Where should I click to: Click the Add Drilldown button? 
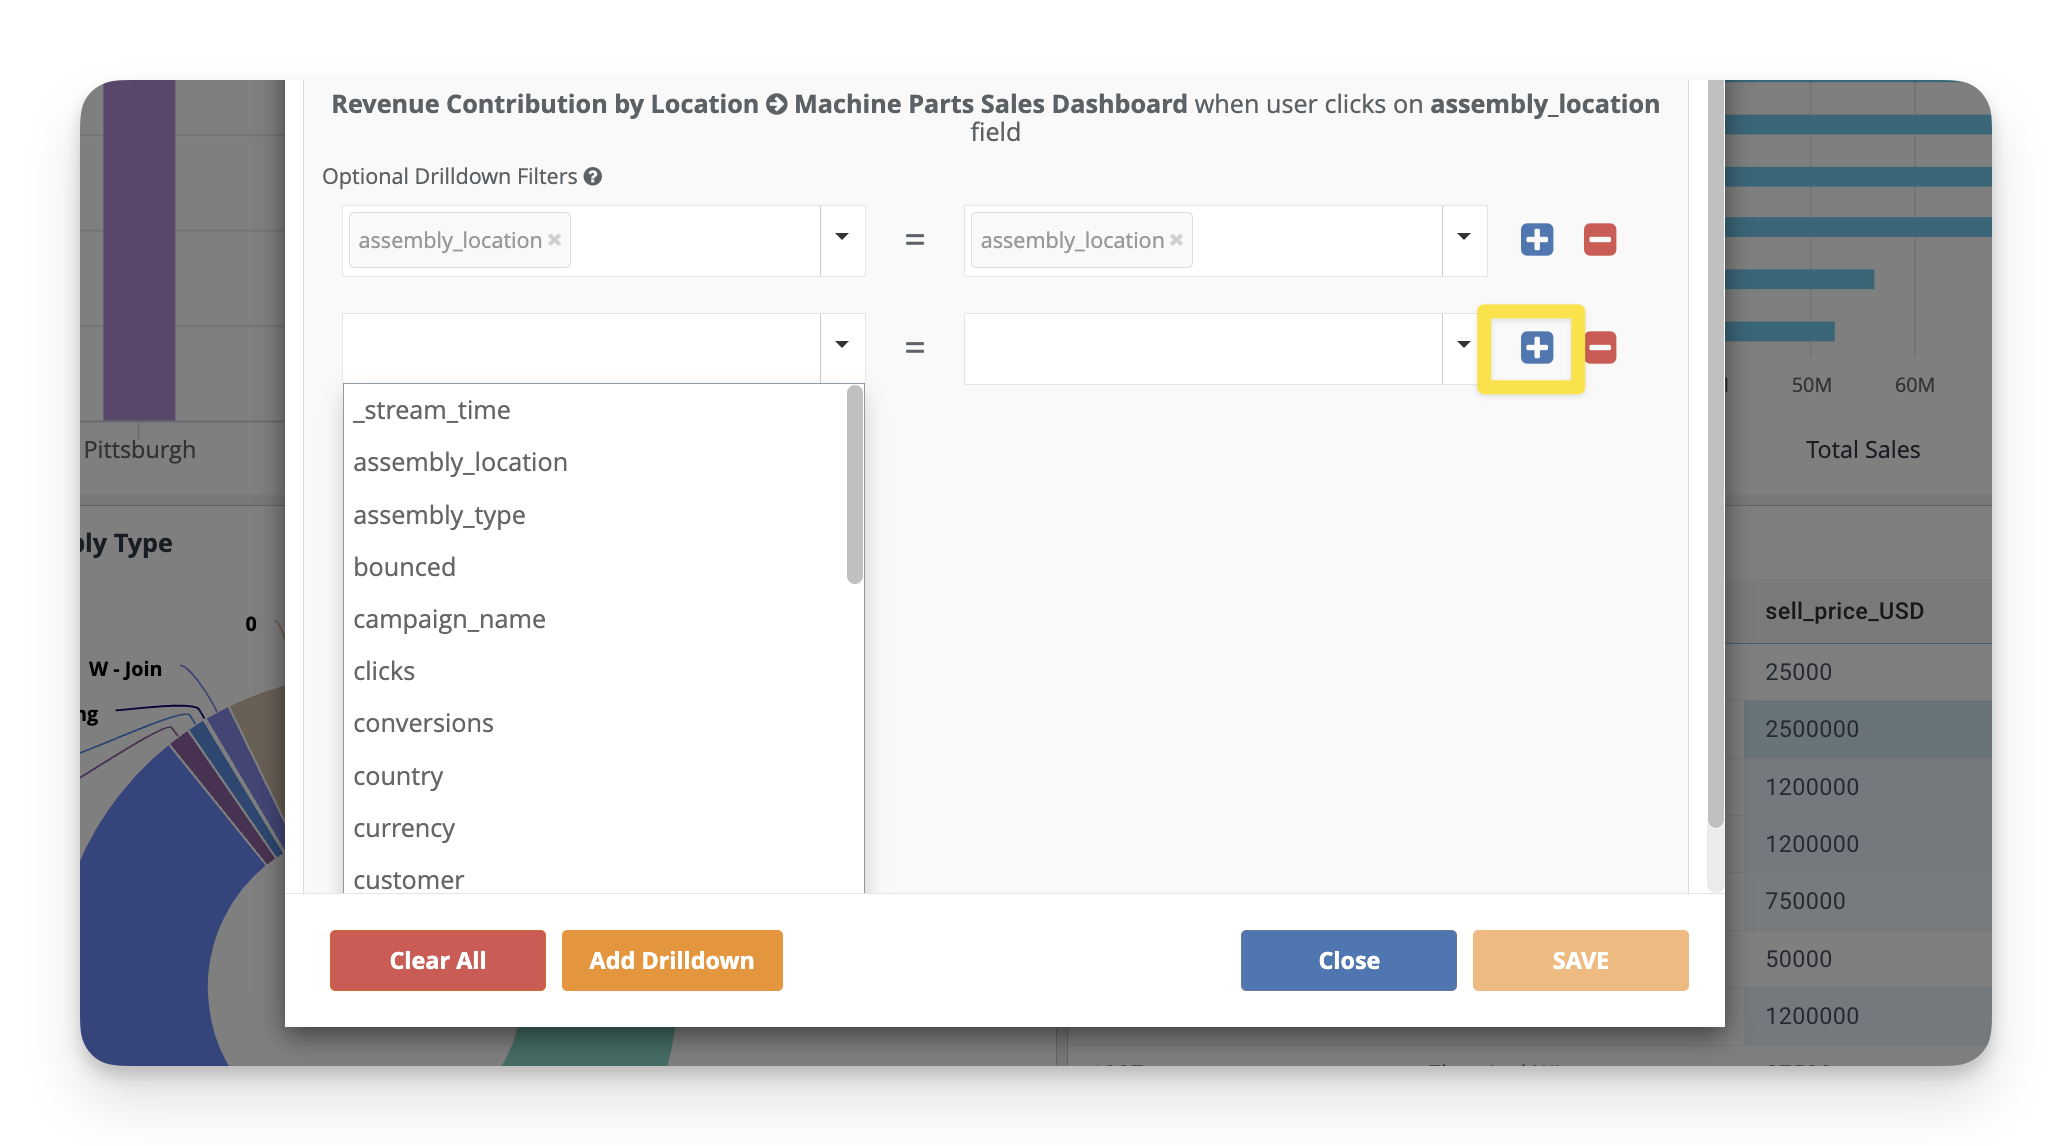tap(672, 960)
